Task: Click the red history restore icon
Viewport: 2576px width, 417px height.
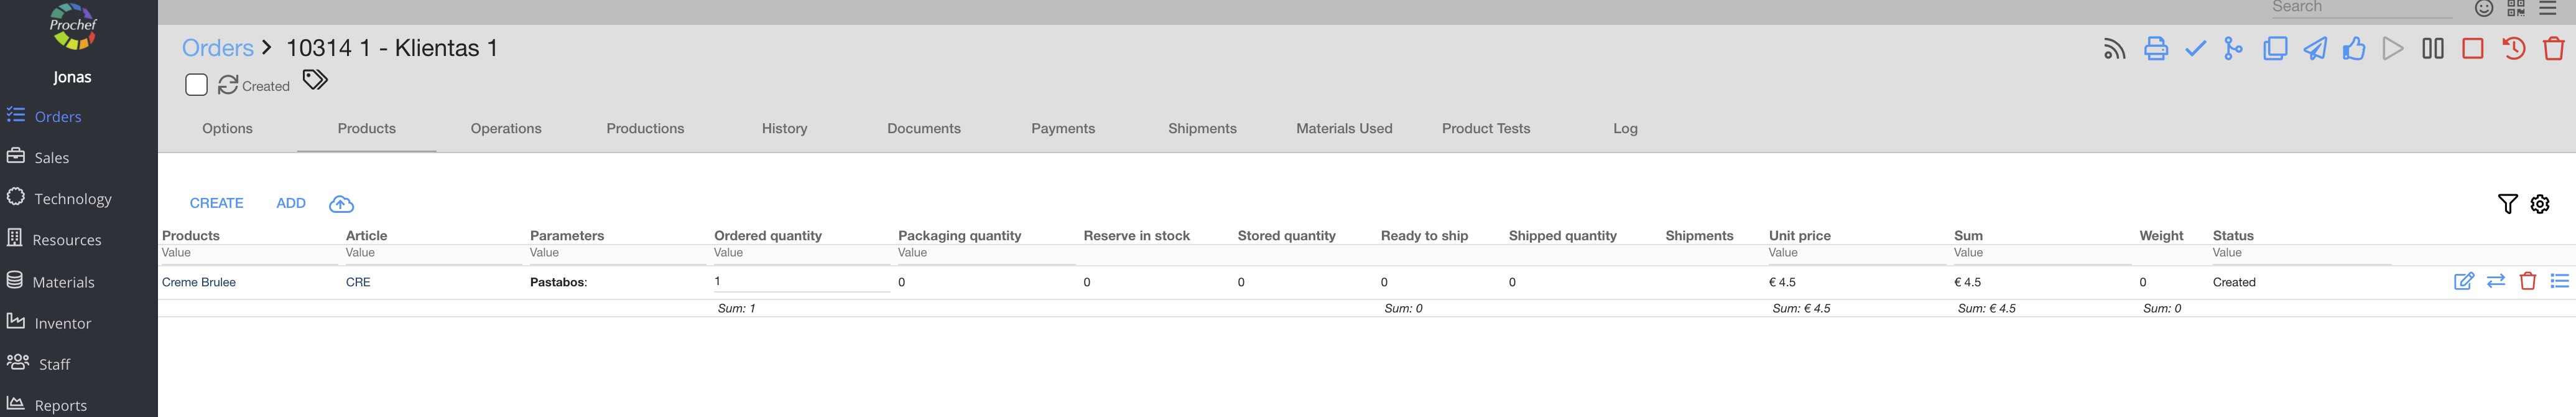Action: click(x=2513, y=49)
